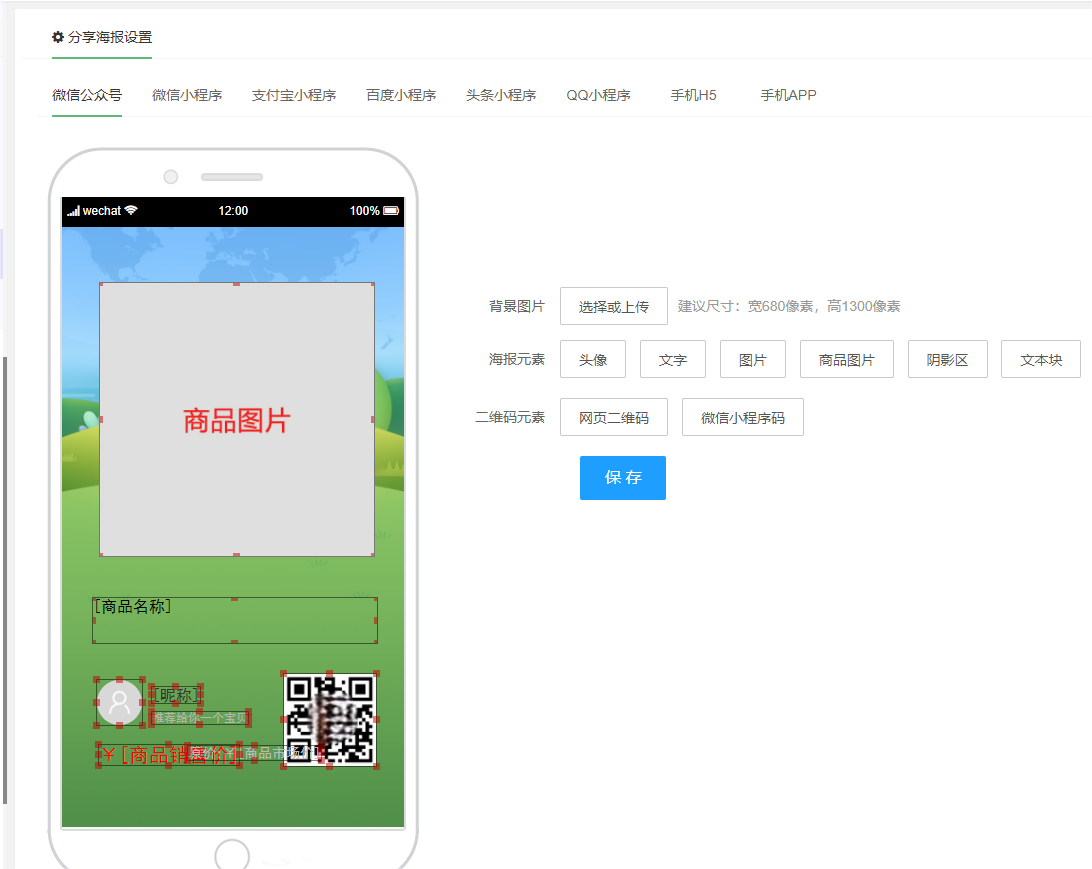1092x869 pixels.
Task: Add a 阴影区 shadow element
Action: 948,360
